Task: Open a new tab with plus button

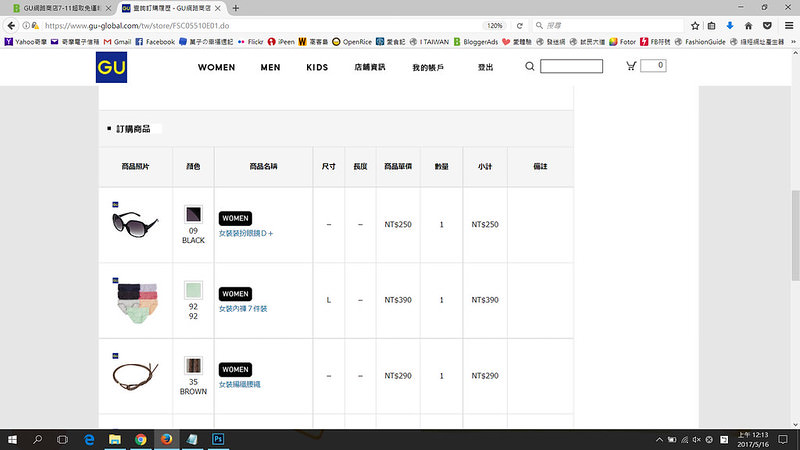Action: [x=236, y=8]
